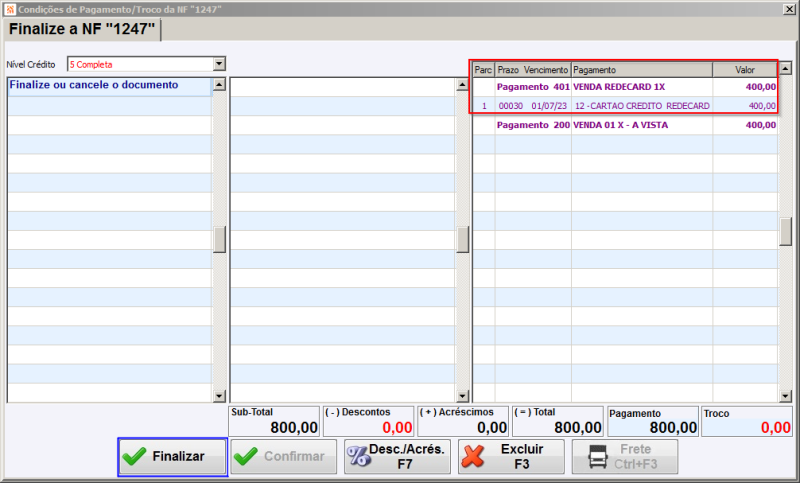
Task: Click the Finalizar button
Action: click(x=173, y=456)
